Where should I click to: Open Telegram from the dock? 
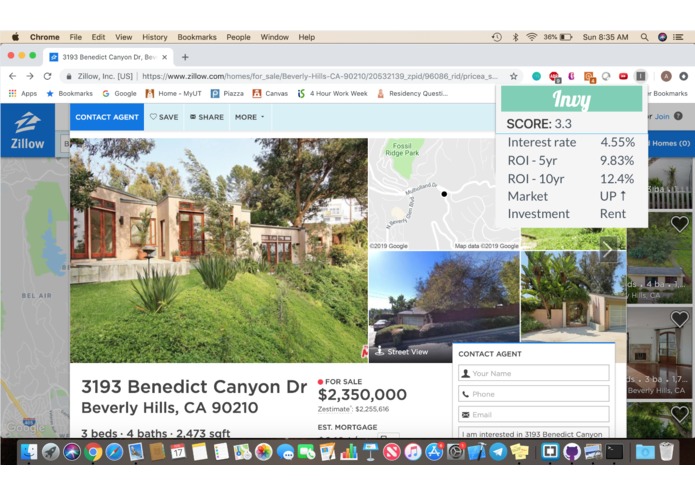498,452
